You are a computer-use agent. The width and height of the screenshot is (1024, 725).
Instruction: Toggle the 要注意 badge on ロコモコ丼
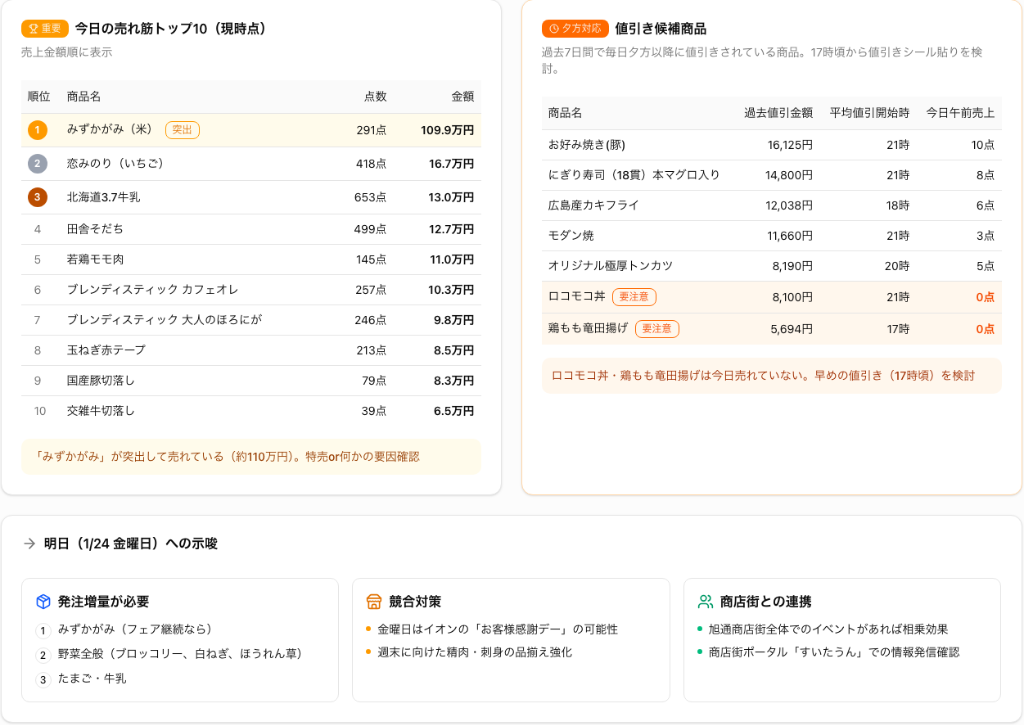click(x=634, y=297)
